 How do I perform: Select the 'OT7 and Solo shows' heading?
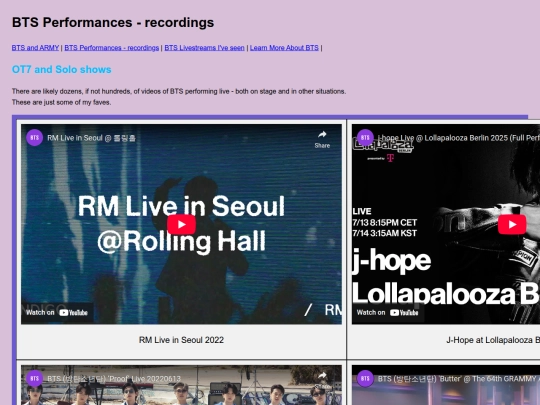click(x=62, y=70)
